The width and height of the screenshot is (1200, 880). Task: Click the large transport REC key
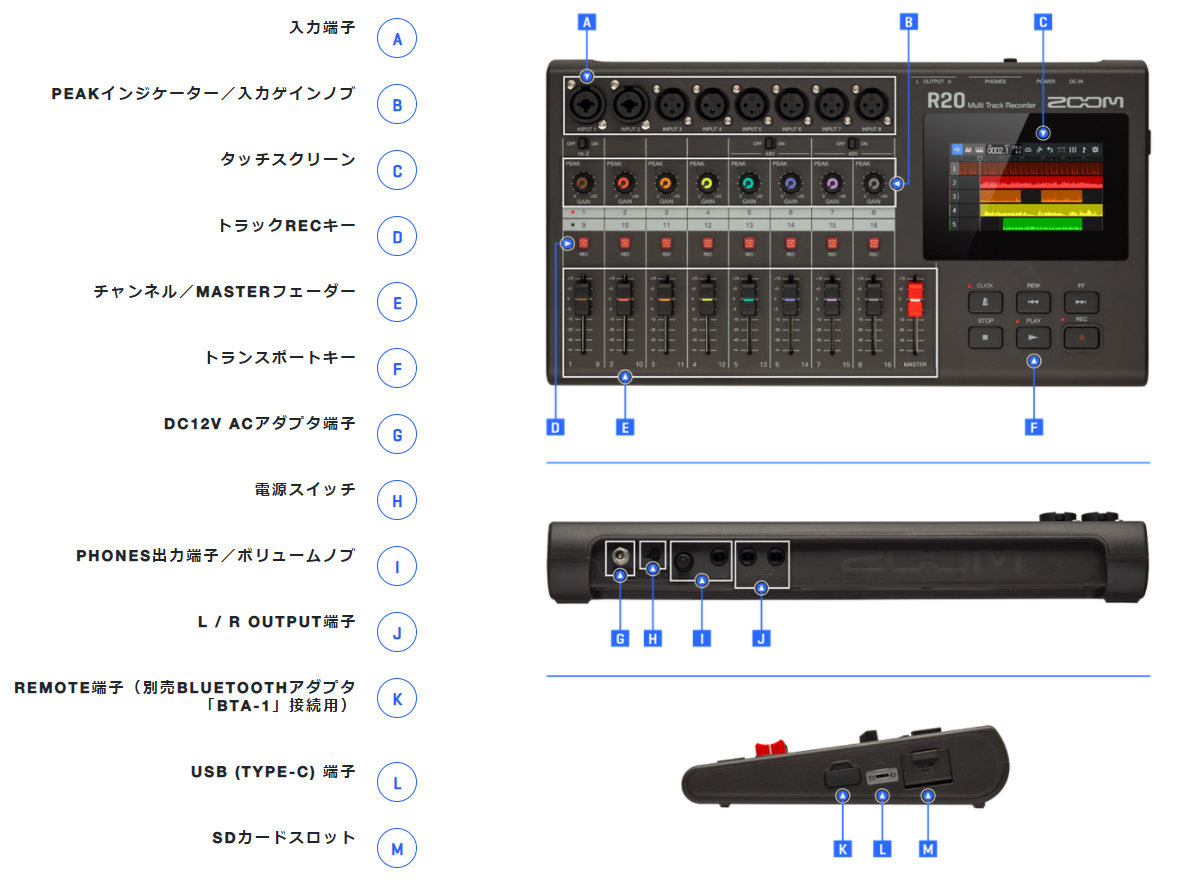click(x=1081, y=338)
